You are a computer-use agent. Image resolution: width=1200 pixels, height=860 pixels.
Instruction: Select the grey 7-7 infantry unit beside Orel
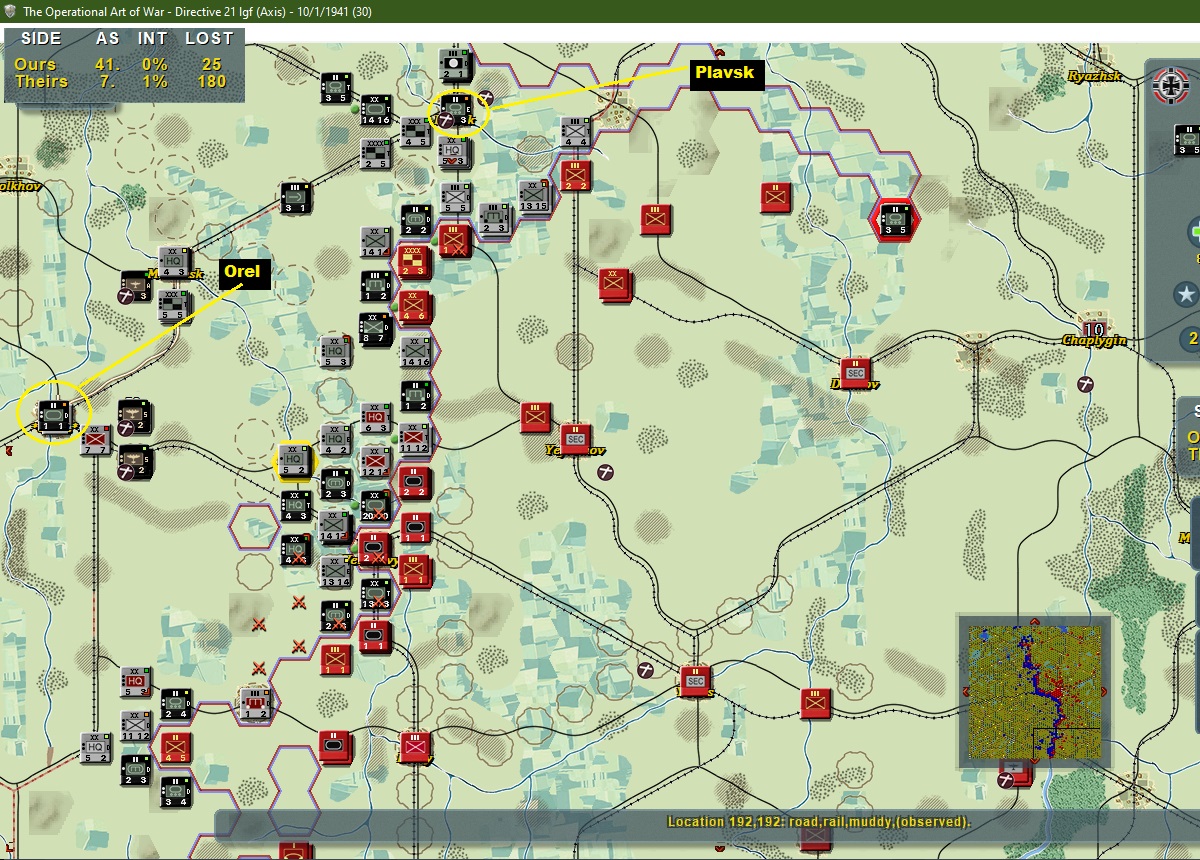(x=97, y=440)
